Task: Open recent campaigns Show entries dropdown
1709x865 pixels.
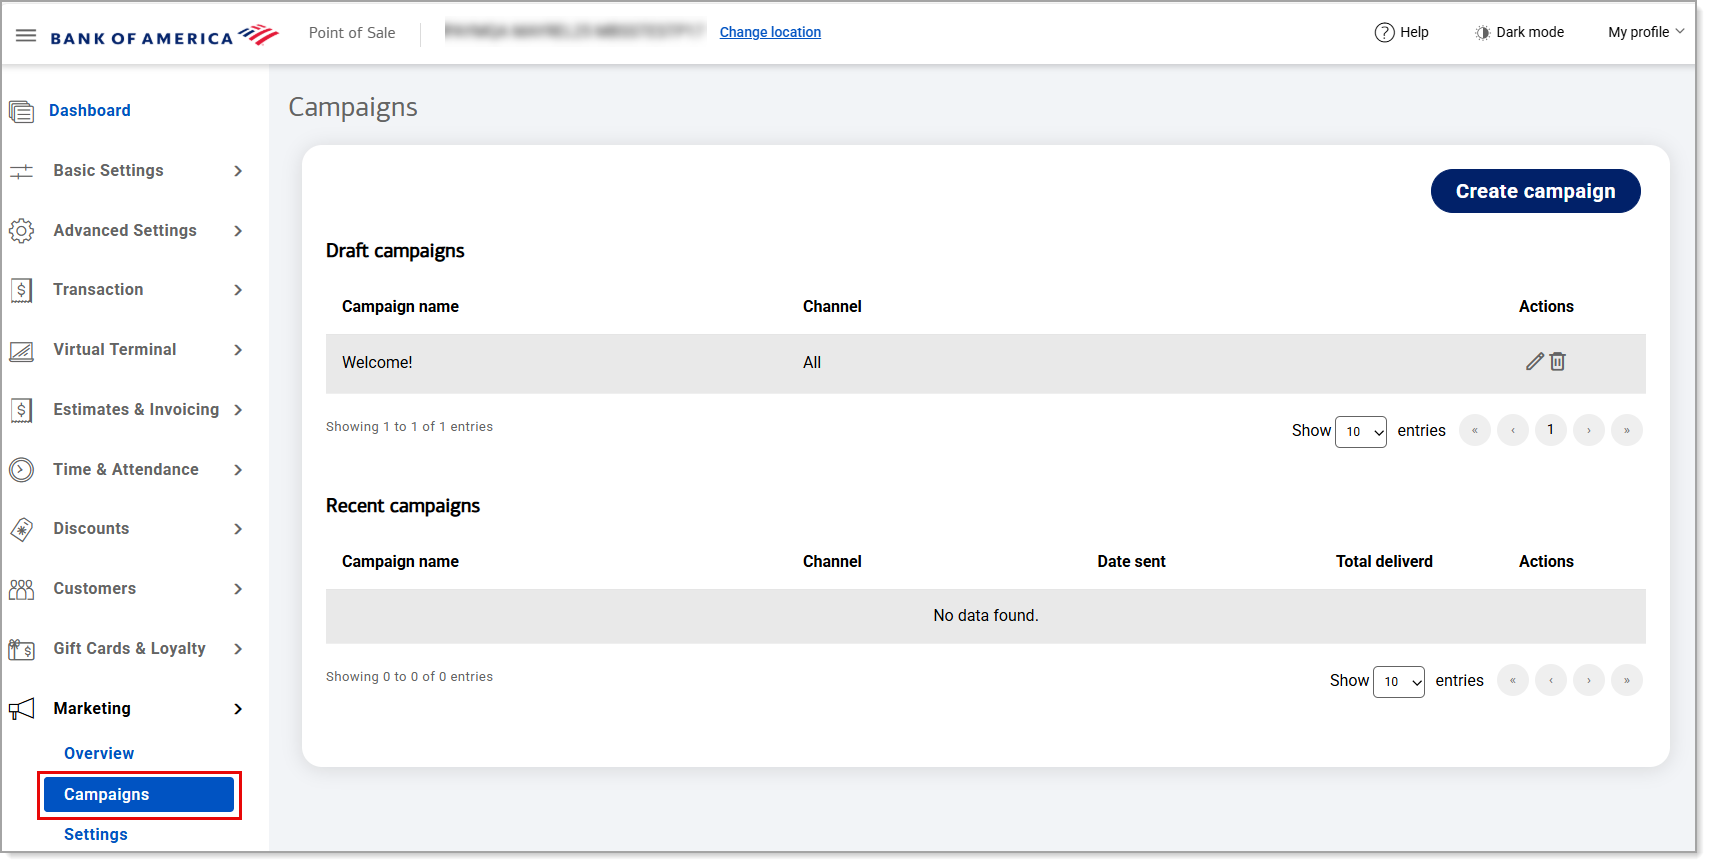Action: 1398,682
